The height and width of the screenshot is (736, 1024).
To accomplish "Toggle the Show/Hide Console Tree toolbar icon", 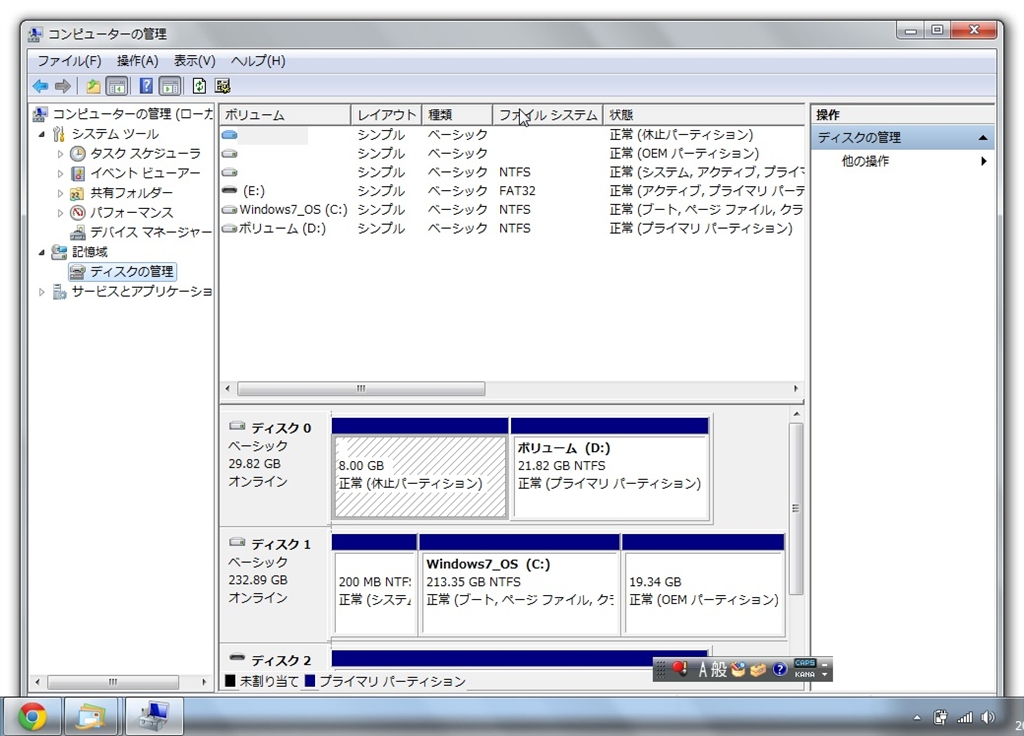I will pyautogui.click(x=117, y=86).
